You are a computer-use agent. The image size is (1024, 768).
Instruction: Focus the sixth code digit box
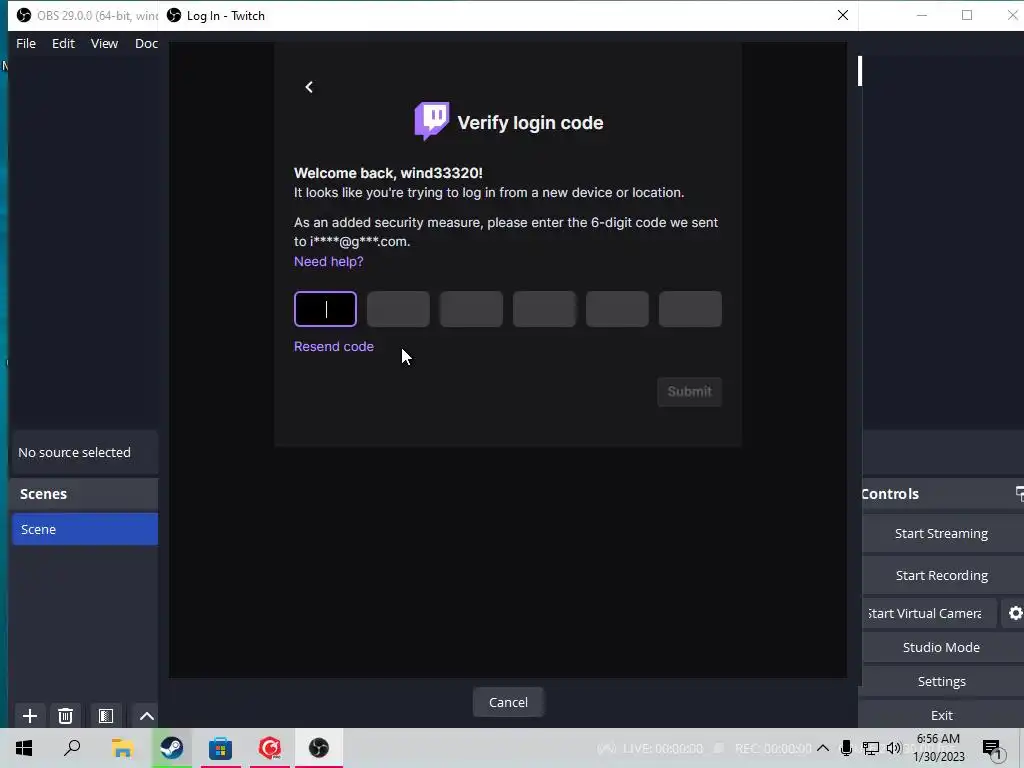click(x=690, y=309)
